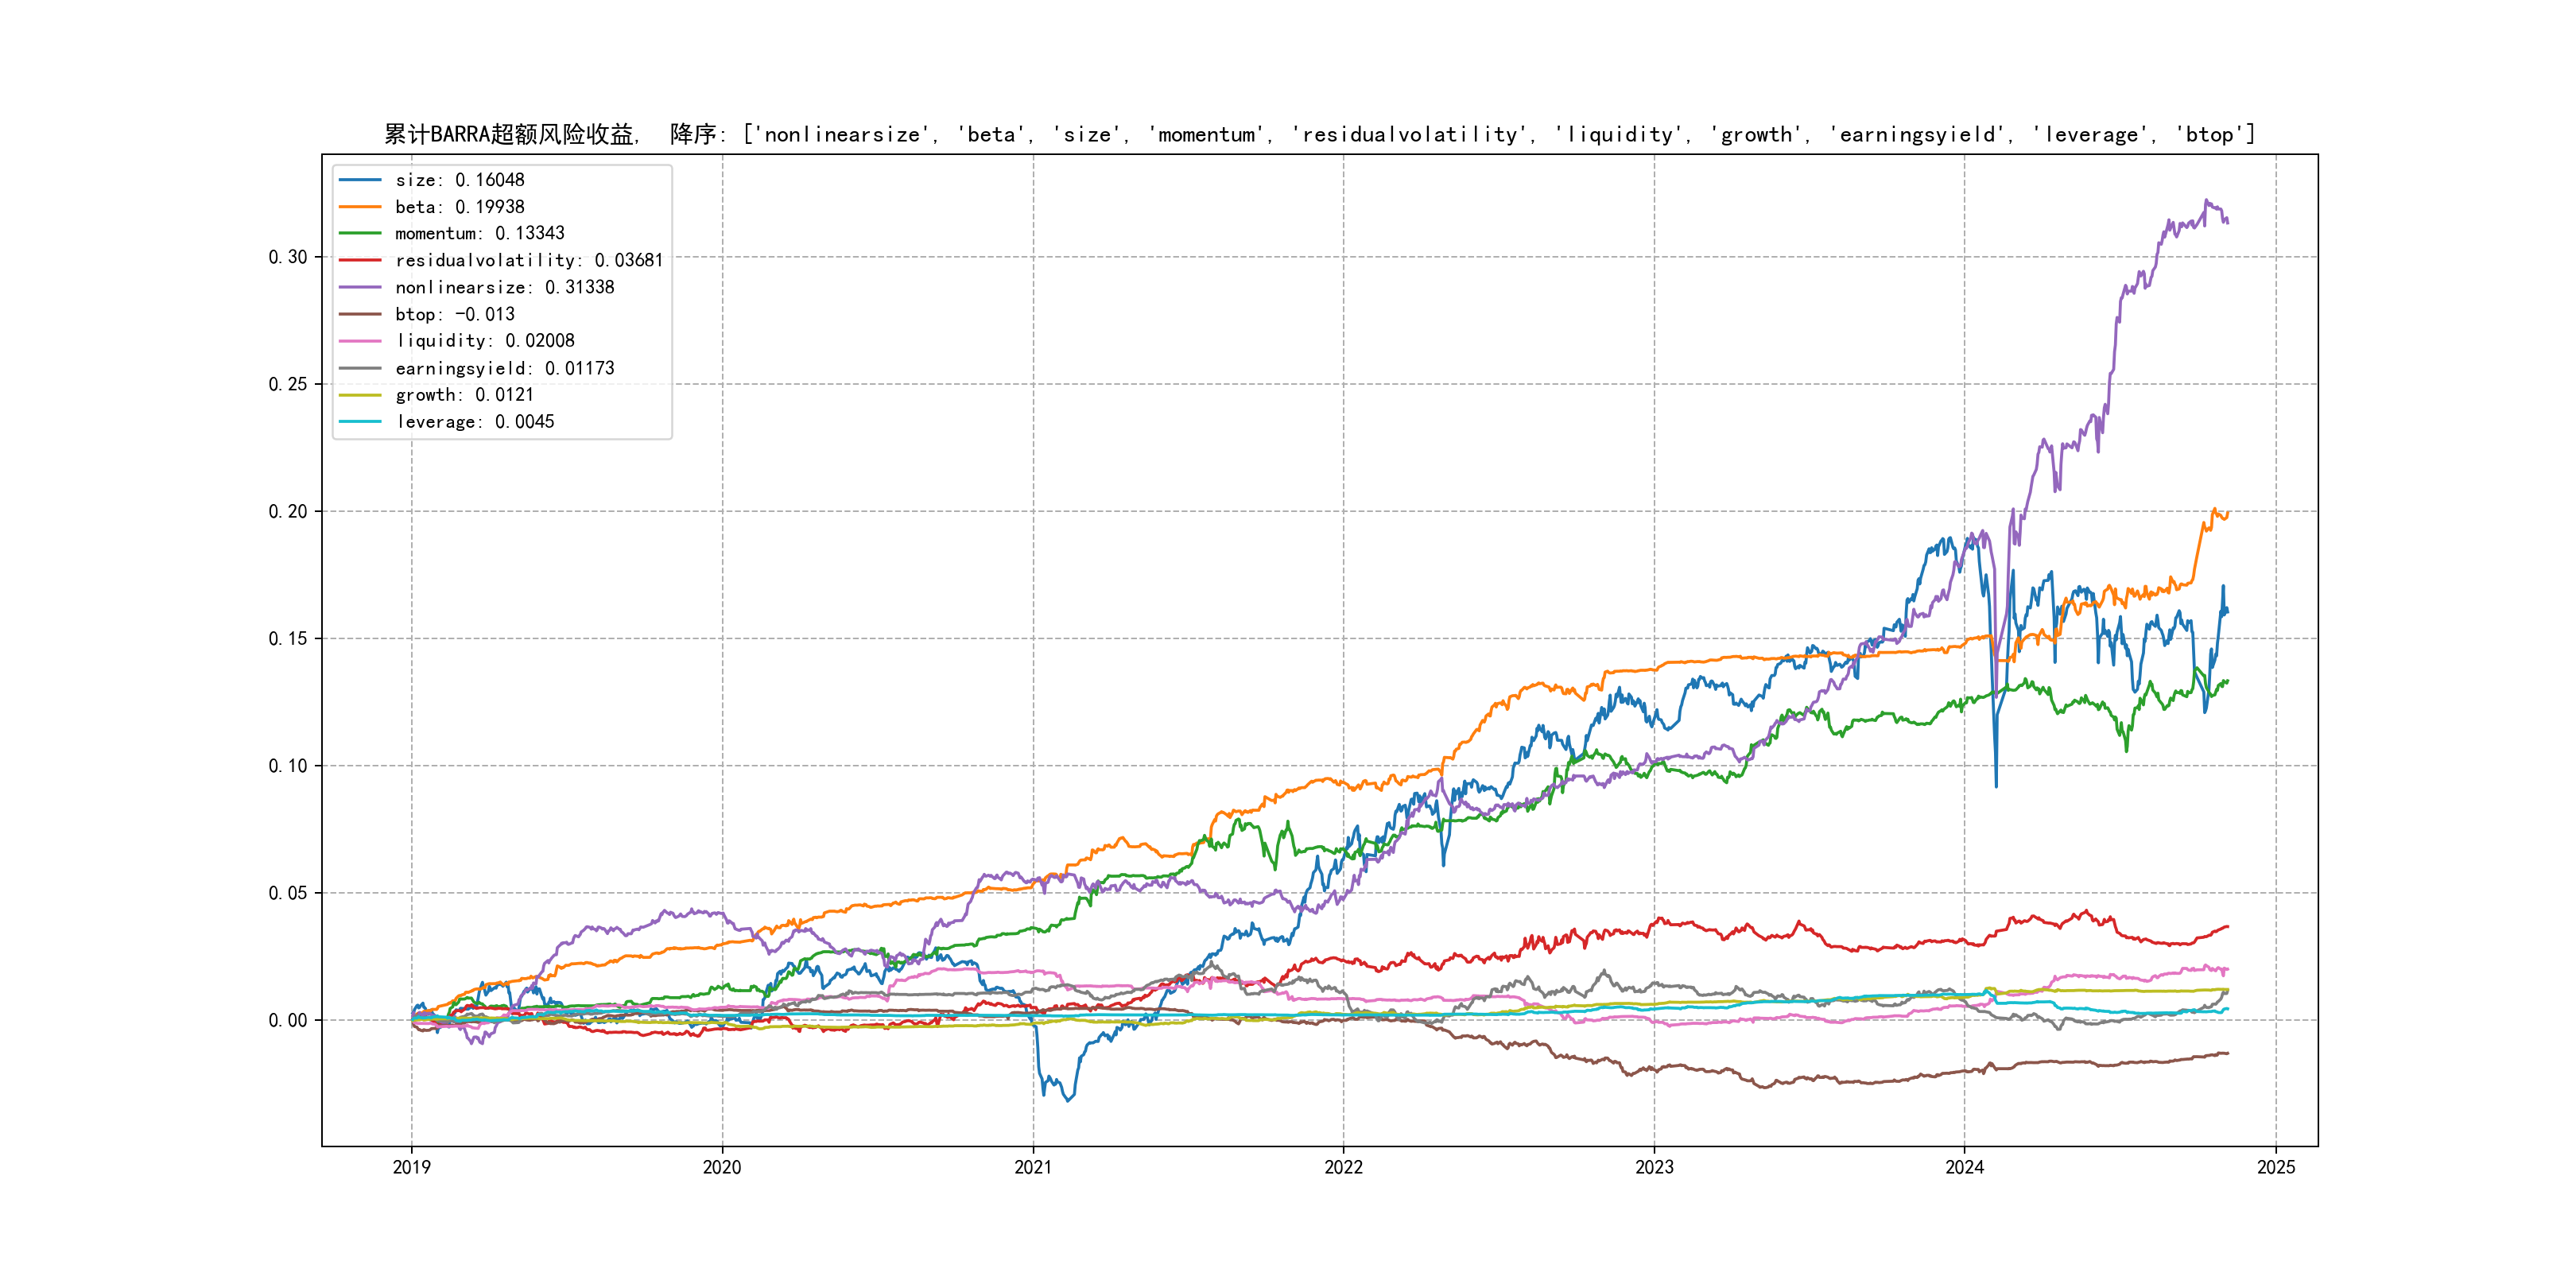Click the 2025 x-axis tick label

tap(2276, 1167)
